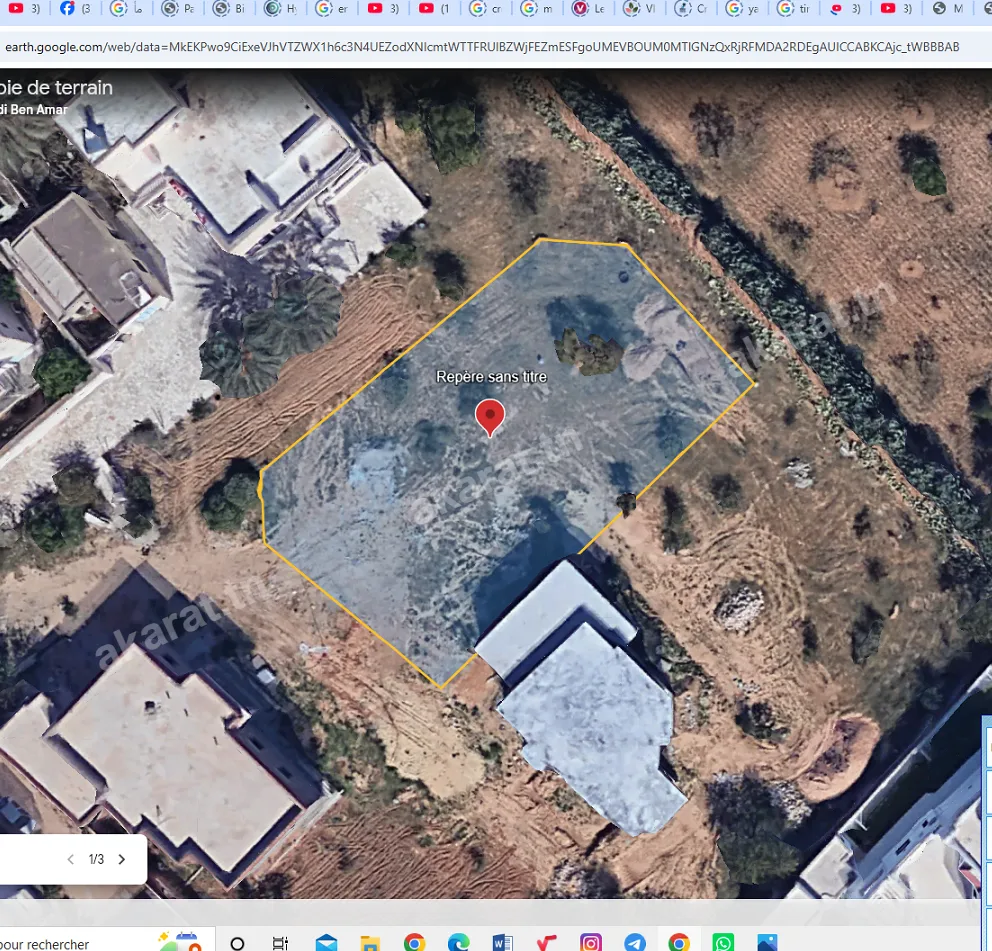Open Instagram from the taskbar
This screenshot has width=992, height=951.
[590, 943]
